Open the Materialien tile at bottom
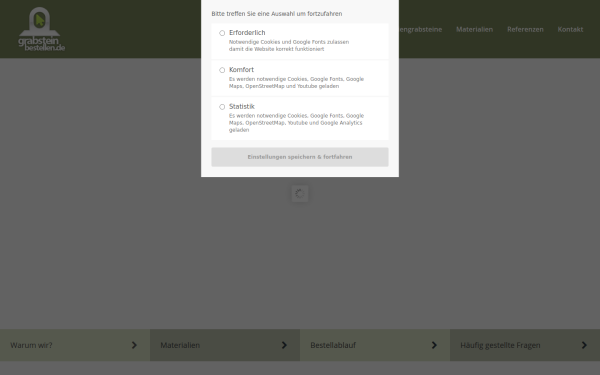 pyautogui.click(x=225, y=345)
